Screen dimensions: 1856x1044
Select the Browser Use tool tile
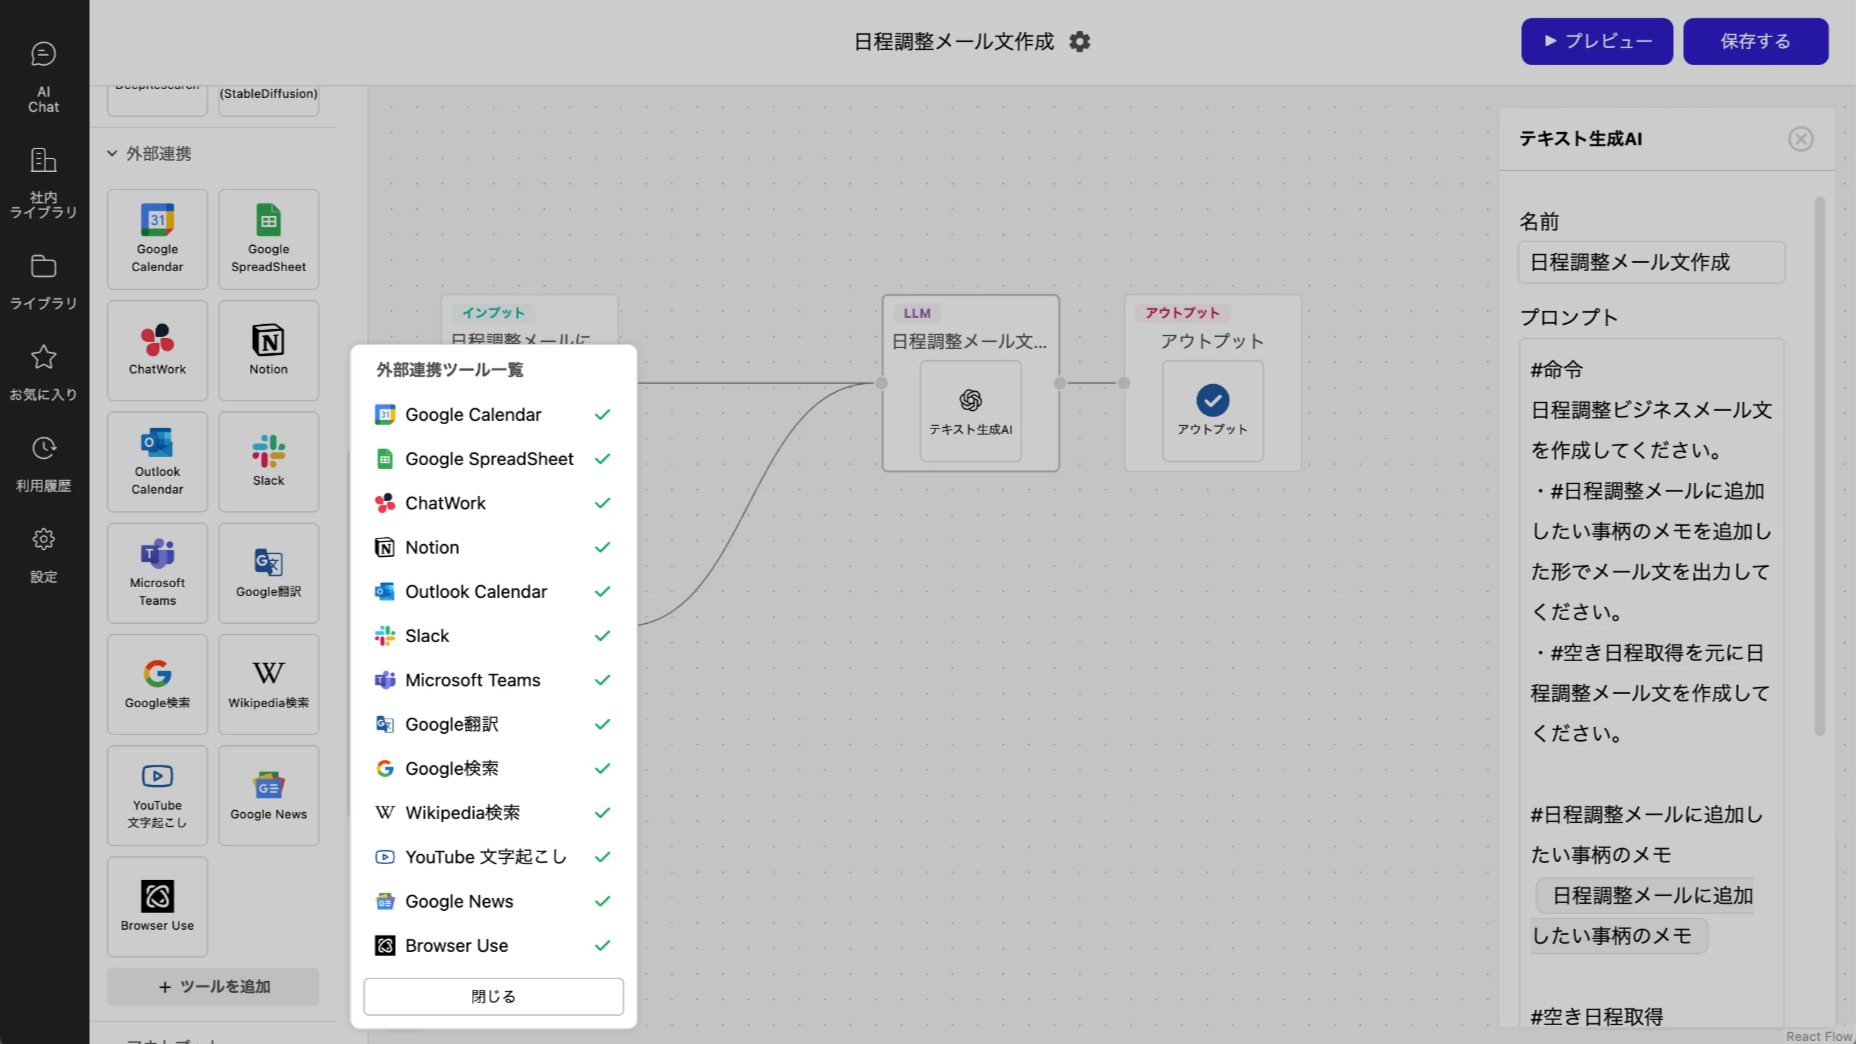pyautogui.click(x=158, y=906)
